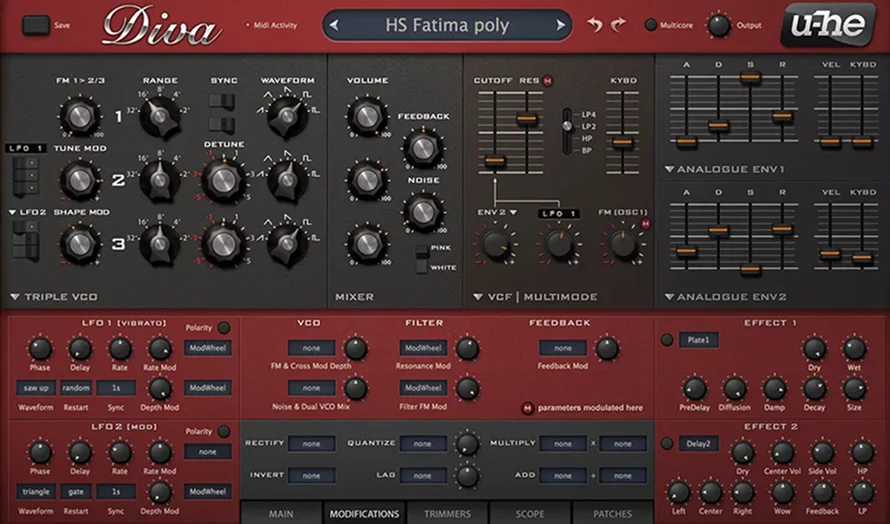Screen dimensions: 890x524
Task: Toggle Effect 1 power button
Action: [x=666, y=340]
